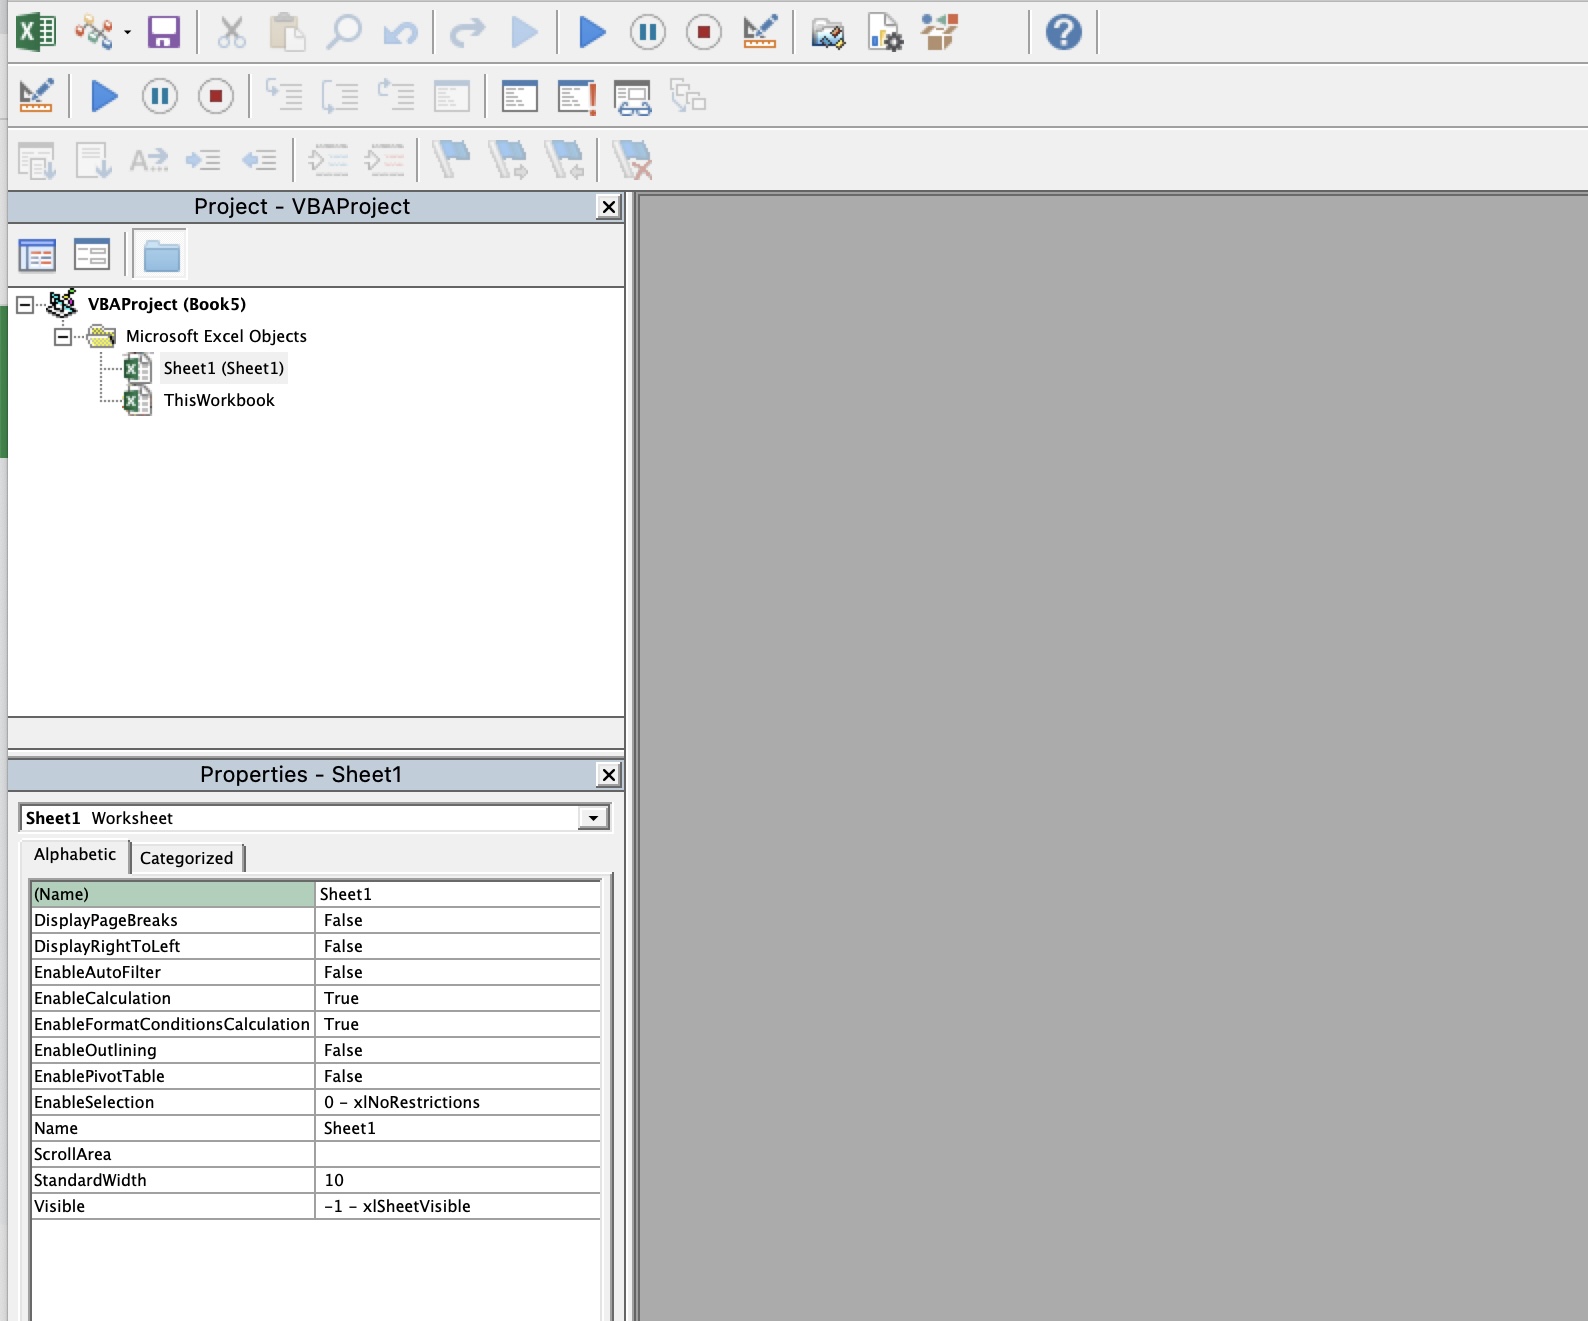Screen dimensions: 1588x1321
Task: Click the Run macro icon in top toolbar
Action: pos(593,32)
